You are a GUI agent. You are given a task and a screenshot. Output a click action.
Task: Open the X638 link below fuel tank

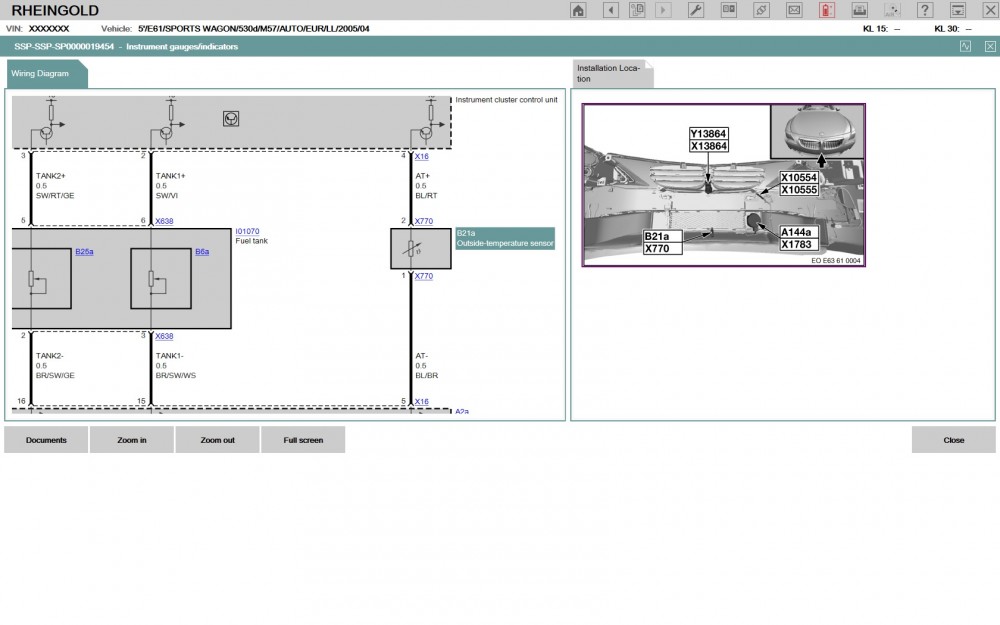click(164, 336)
